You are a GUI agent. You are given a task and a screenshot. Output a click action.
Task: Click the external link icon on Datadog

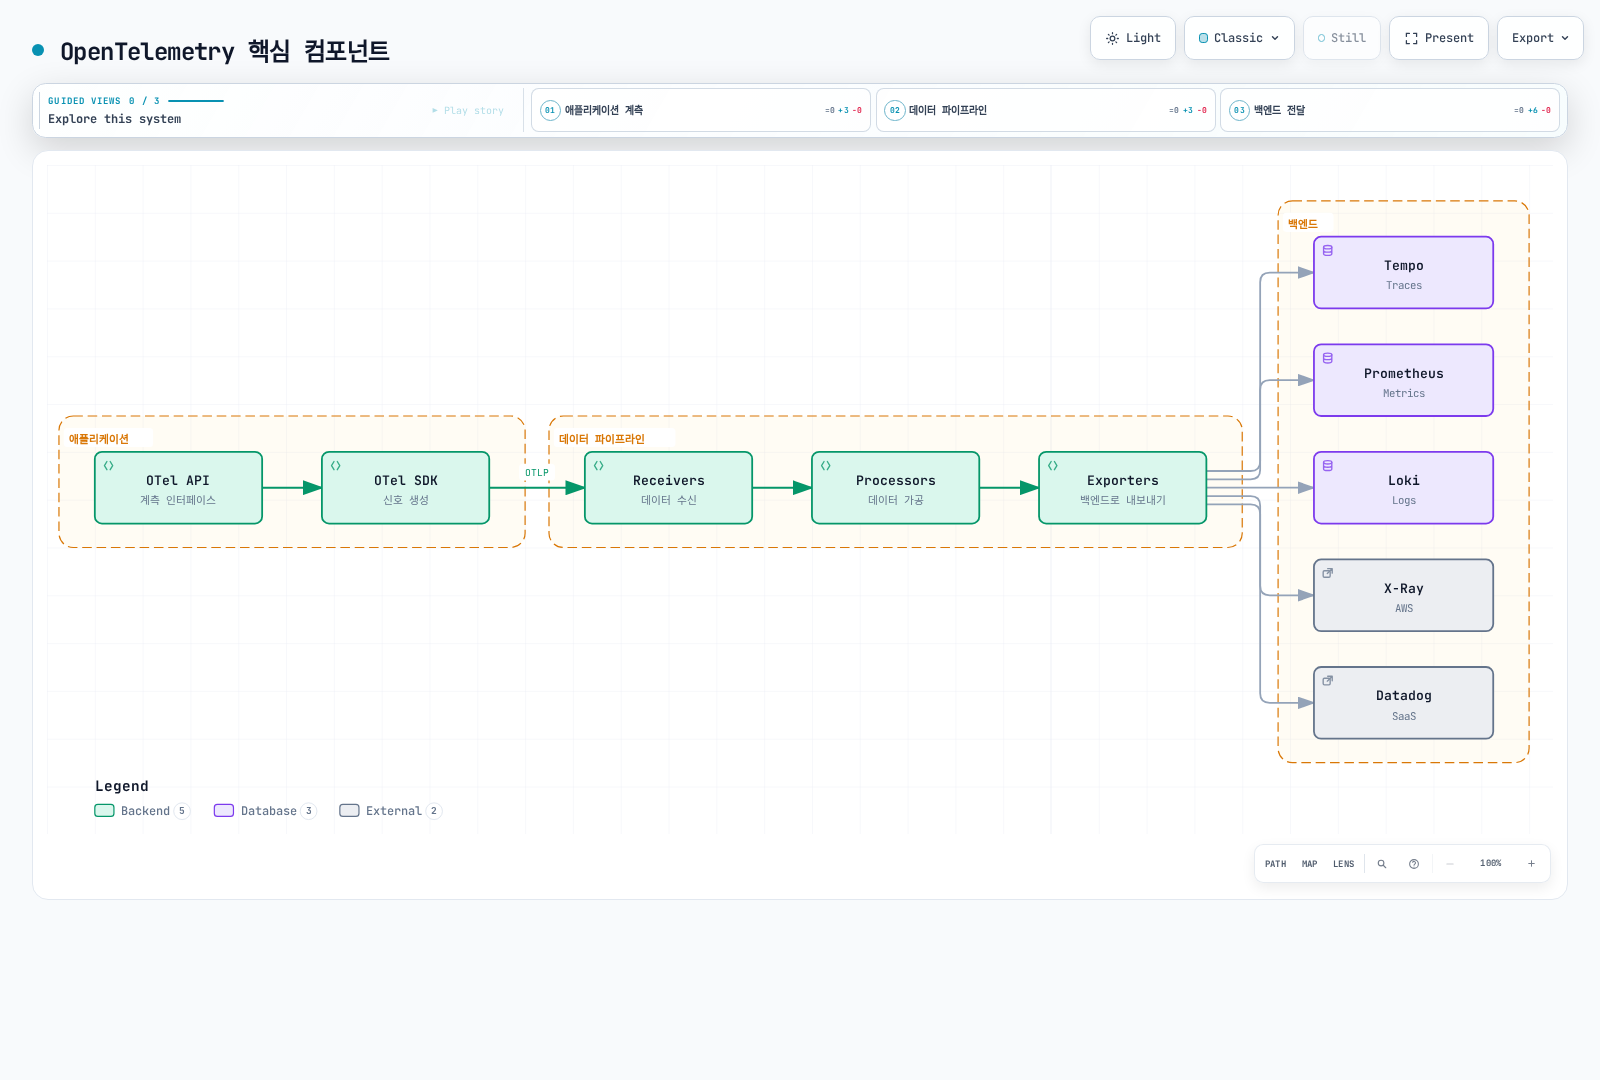[x=1328, y=681]
